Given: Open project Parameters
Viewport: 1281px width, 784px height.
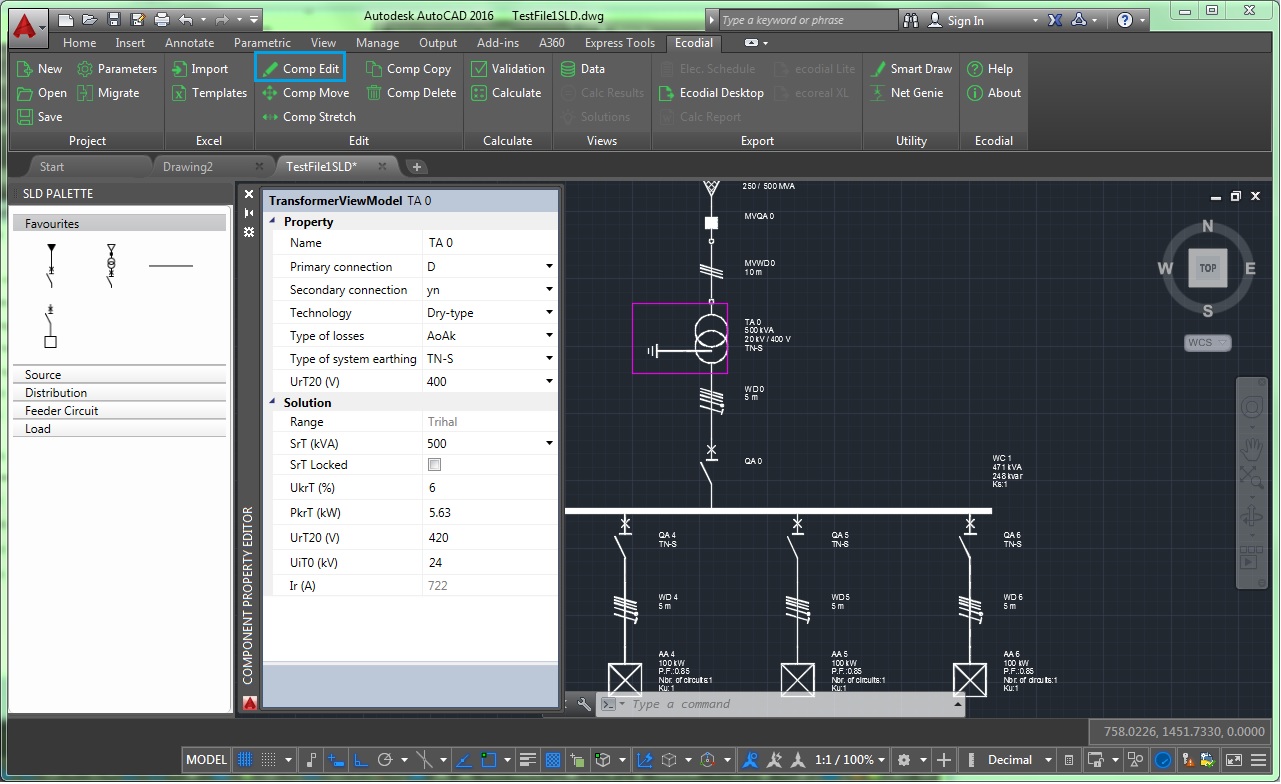Looking at the screenshot, I should (x=117, y=69).
